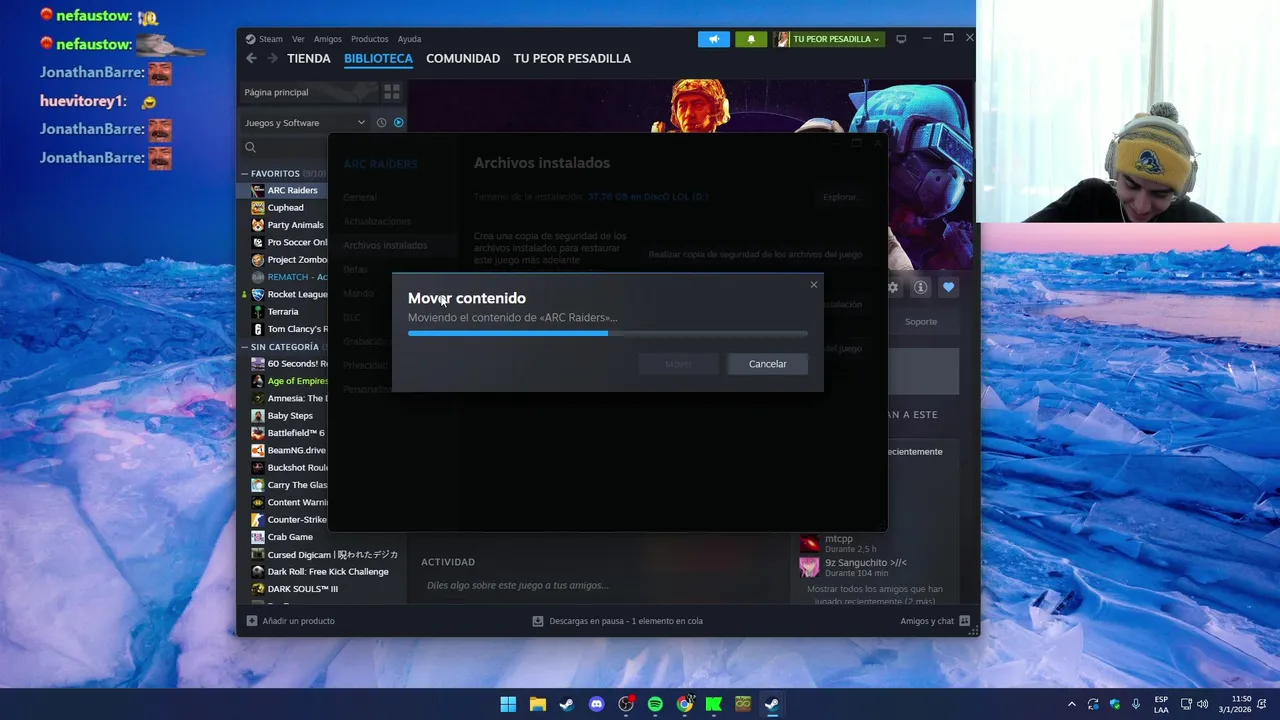The height and width of the screenshot is (720, 1280).
Task: Go forward with the Steam forward arrow
Action: [x=272, y=59]
